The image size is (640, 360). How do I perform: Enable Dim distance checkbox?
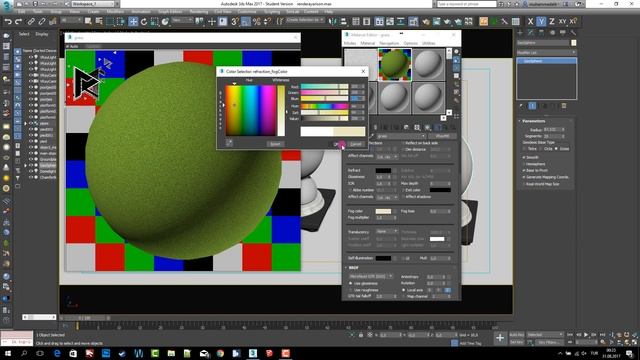(x=403, y=150)
